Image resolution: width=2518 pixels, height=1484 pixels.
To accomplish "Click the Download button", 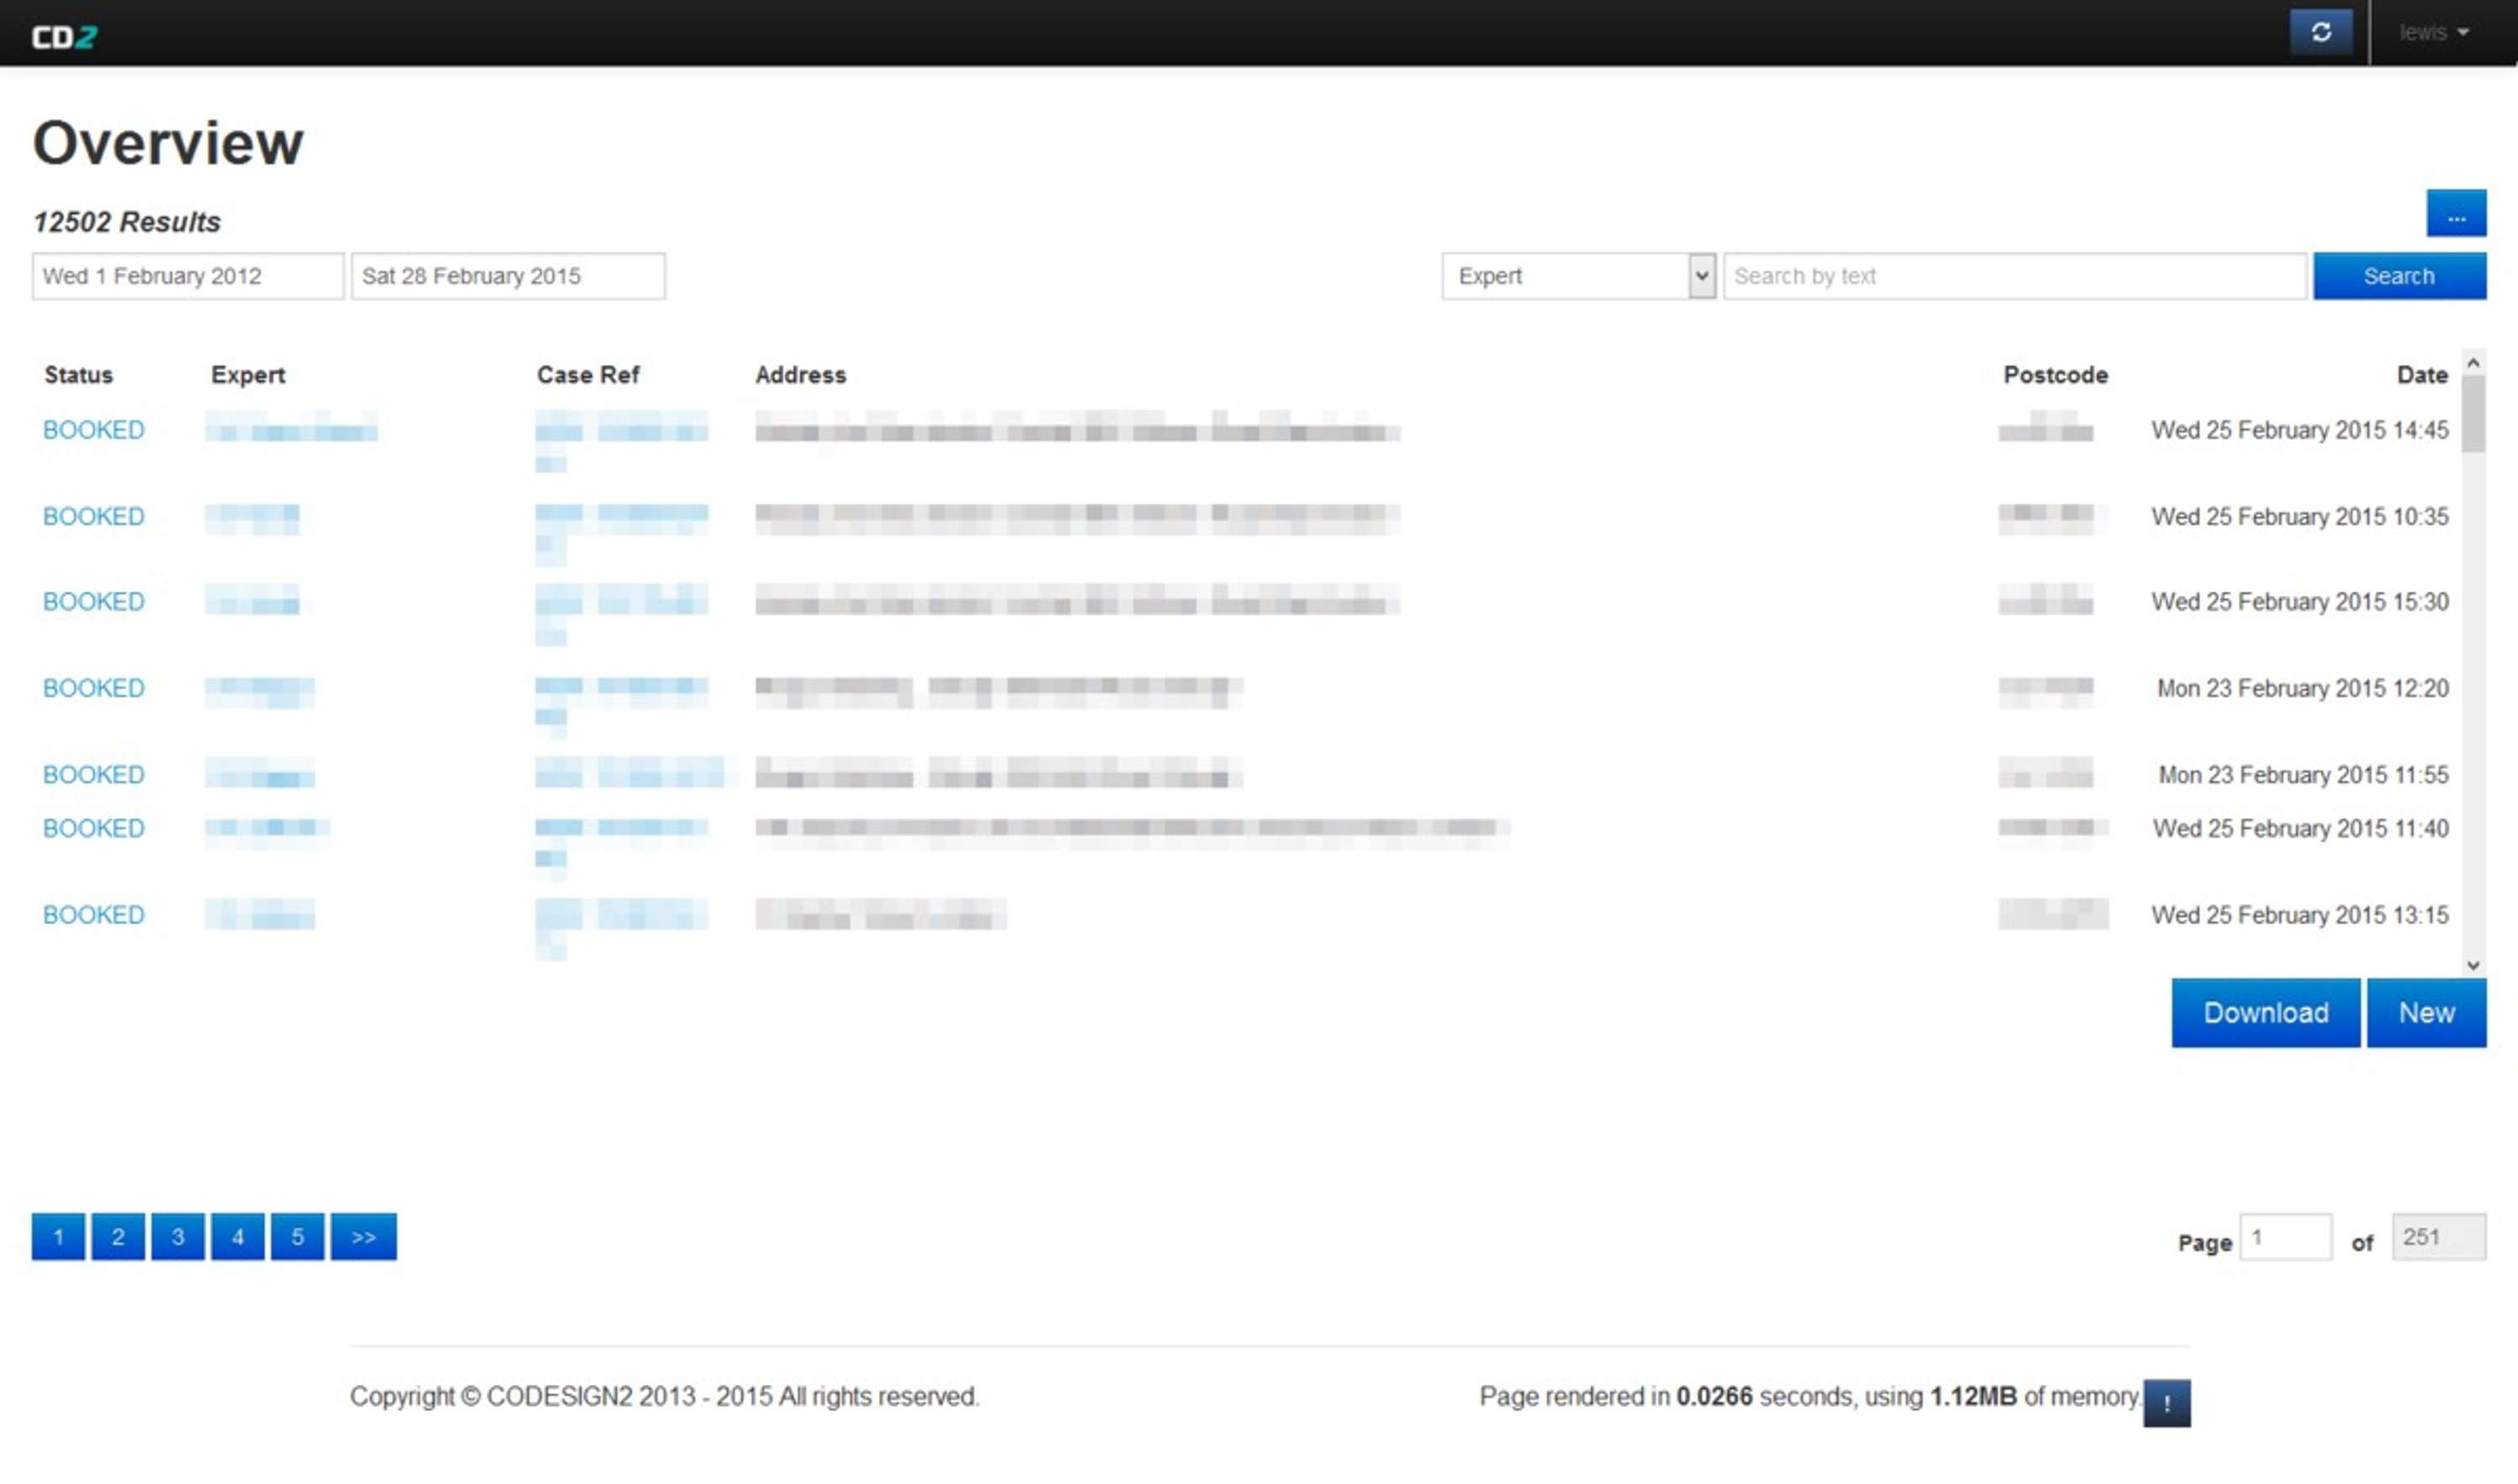I will coord(2265,1013).
